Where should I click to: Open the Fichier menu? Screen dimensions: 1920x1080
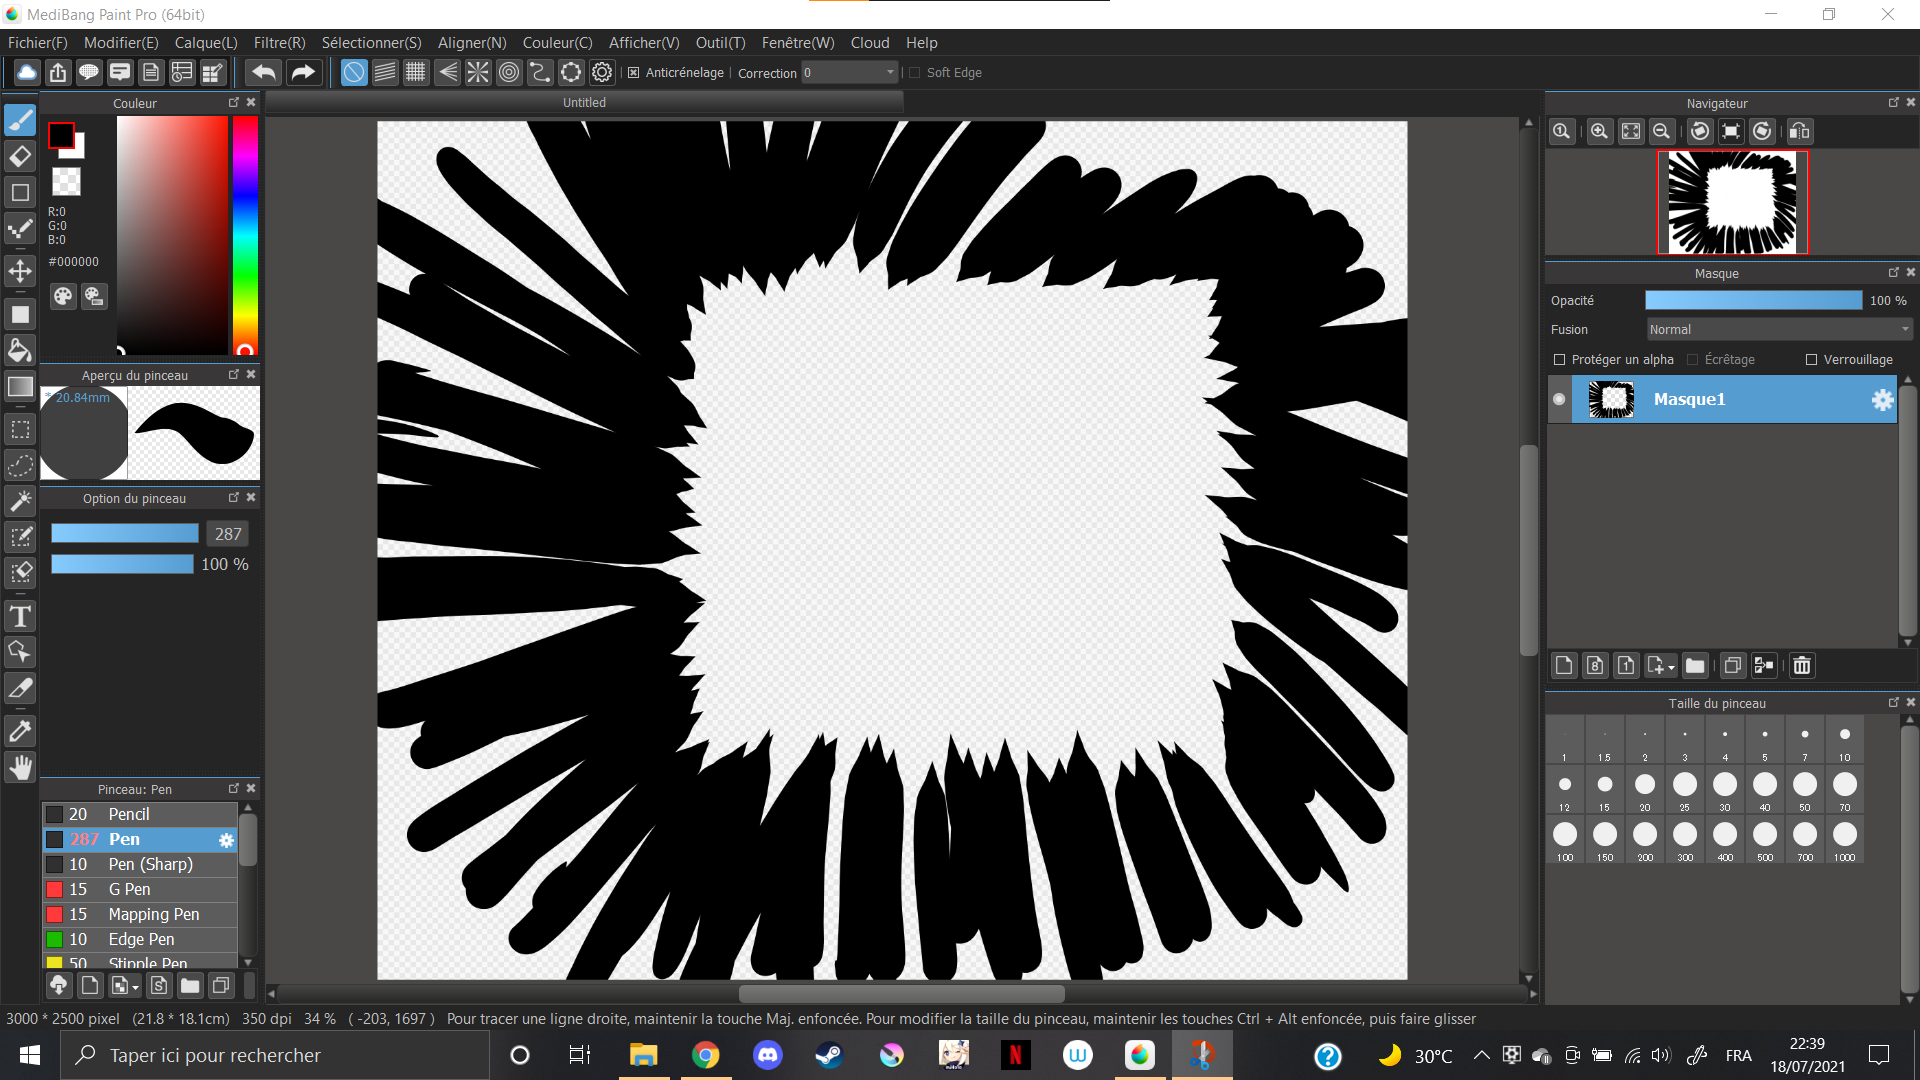38,43
